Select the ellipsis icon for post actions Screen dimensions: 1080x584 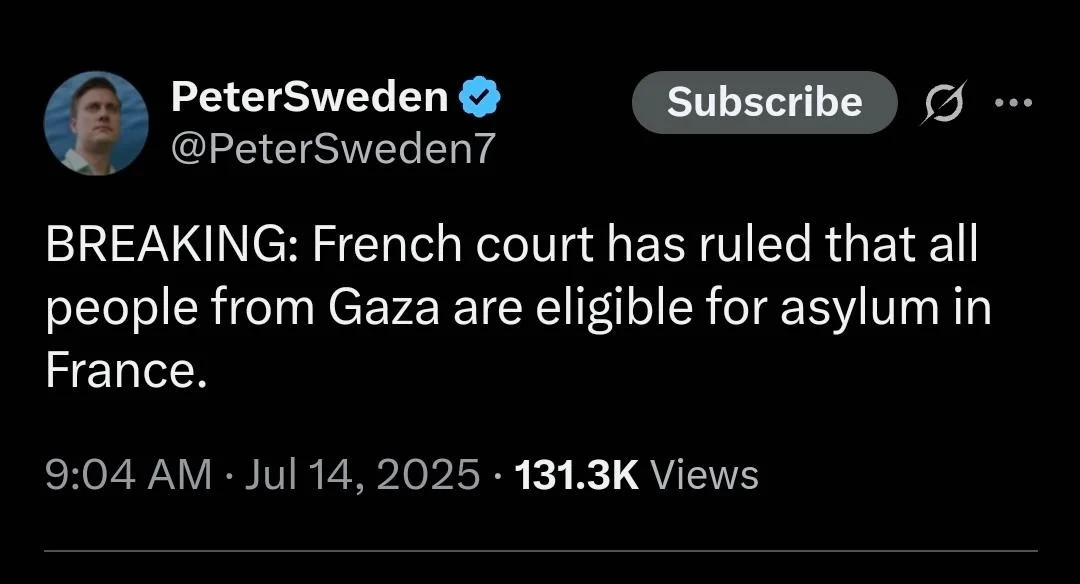1017,102
